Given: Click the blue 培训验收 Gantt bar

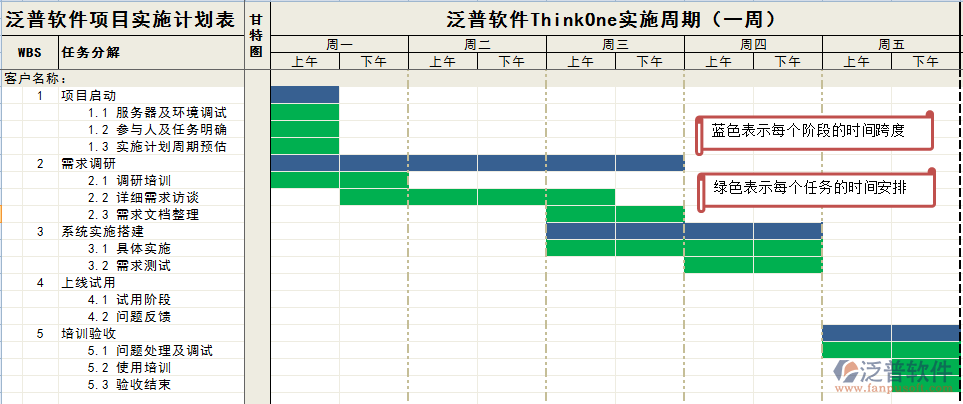Looking at the screenshot, I should [891, 333].
